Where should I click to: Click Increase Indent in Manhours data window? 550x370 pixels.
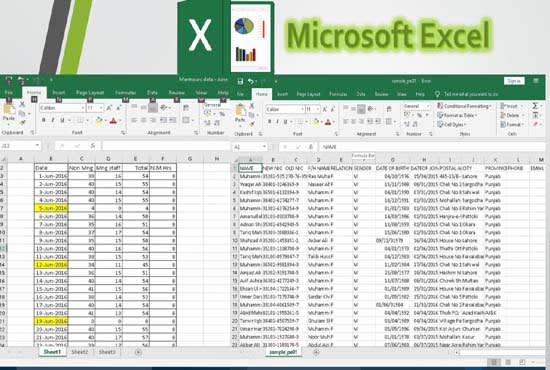(173, 120)
